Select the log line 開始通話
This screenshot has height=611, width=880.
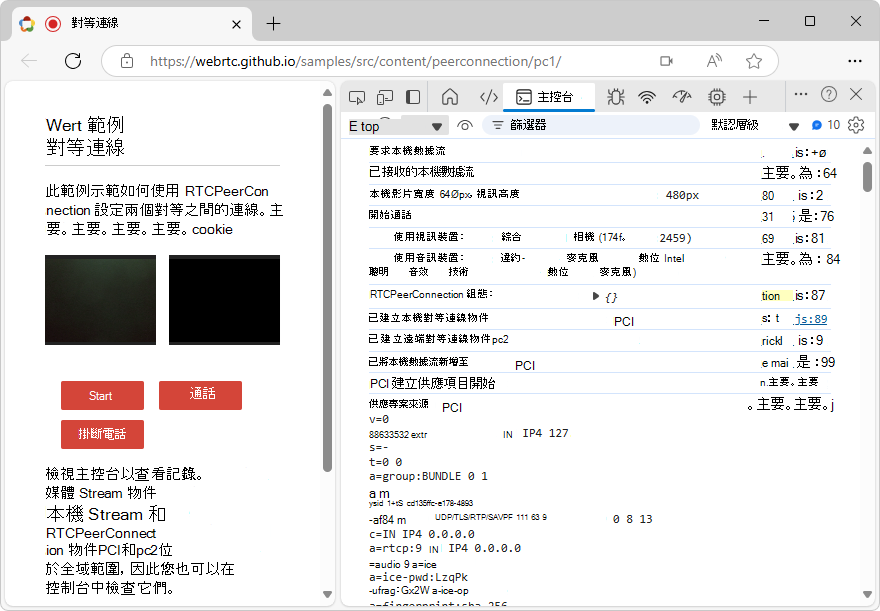(390, 215)
